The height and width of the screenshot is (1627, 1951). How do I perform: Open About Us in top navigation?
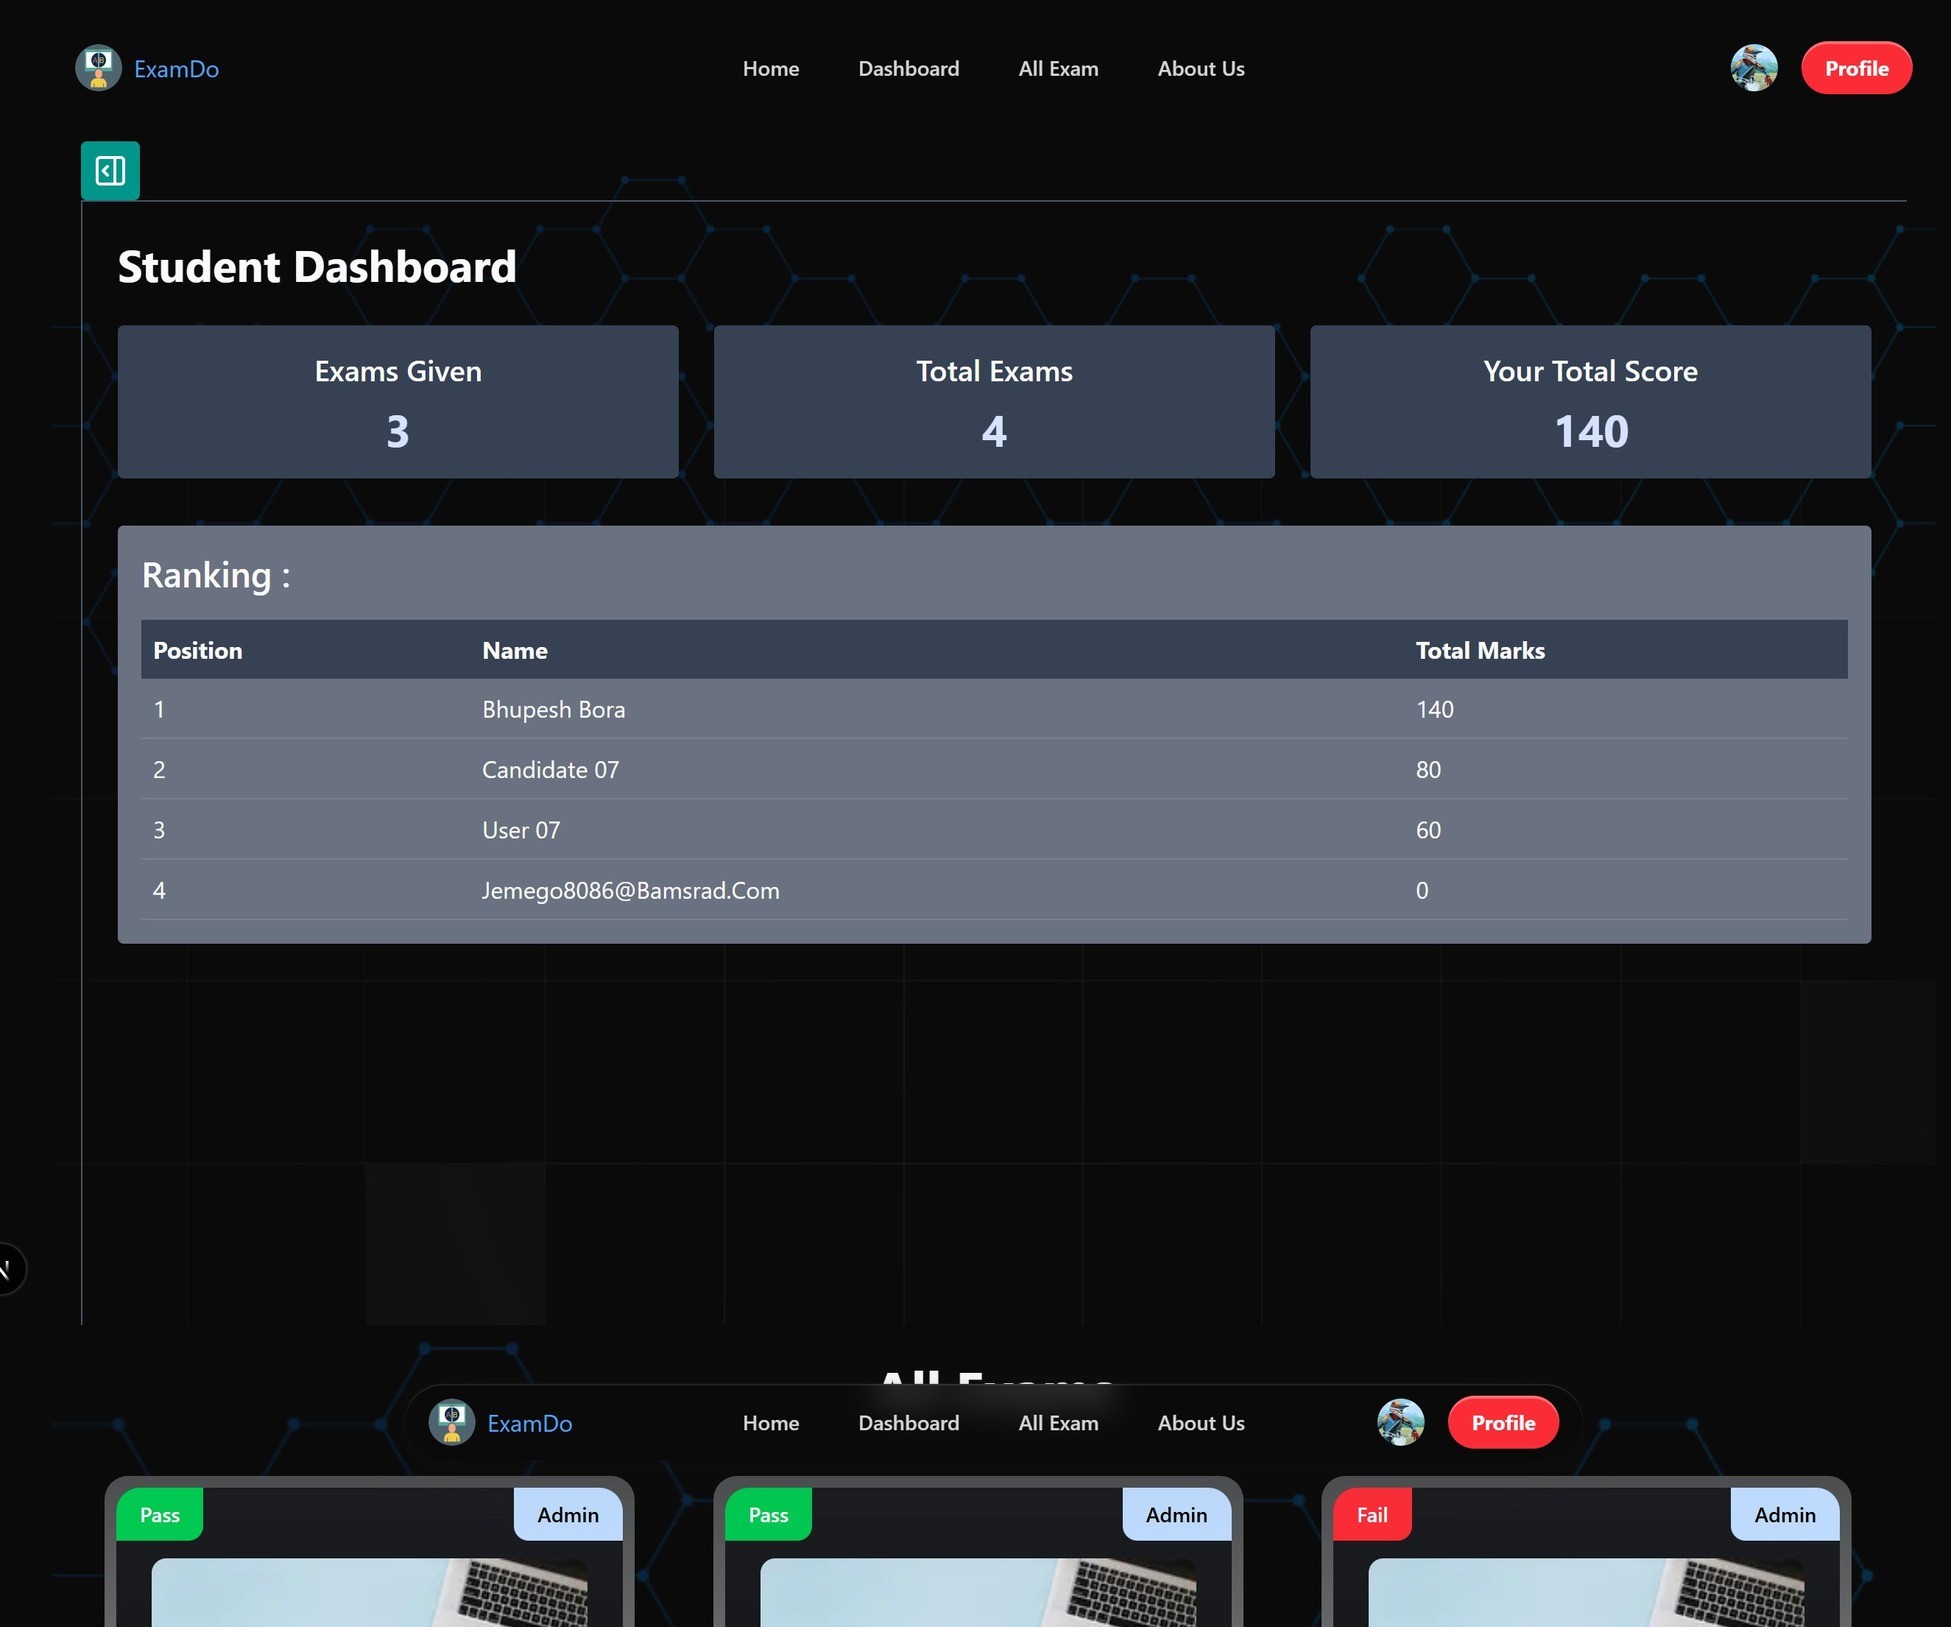[1200, 68]
